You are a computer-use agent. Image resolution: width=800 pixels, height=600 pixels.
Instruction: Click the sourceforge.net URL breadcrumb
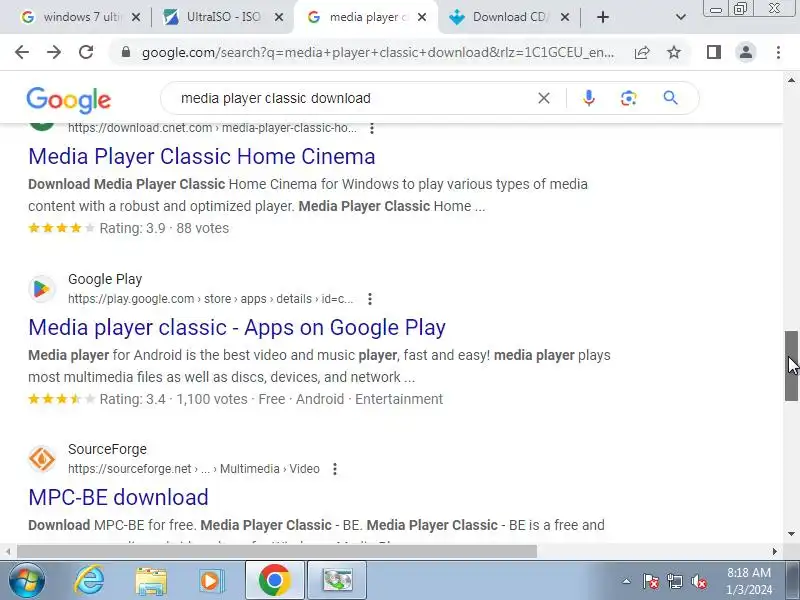(194, 469)
